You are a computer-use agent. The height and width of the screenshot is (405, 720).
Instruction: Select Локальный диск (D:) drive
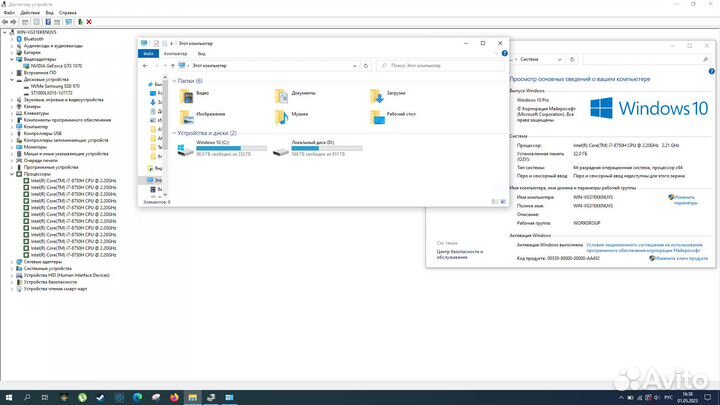(317, 148)
